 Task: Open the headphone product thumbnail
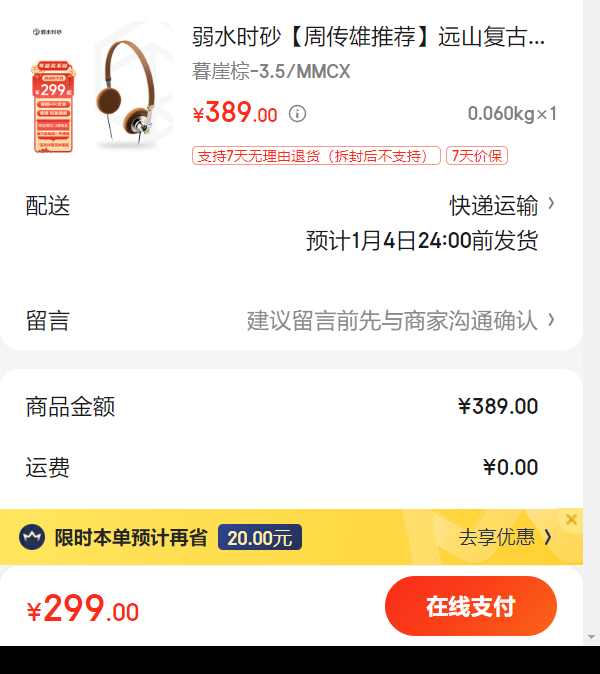(x=100, y=91)
